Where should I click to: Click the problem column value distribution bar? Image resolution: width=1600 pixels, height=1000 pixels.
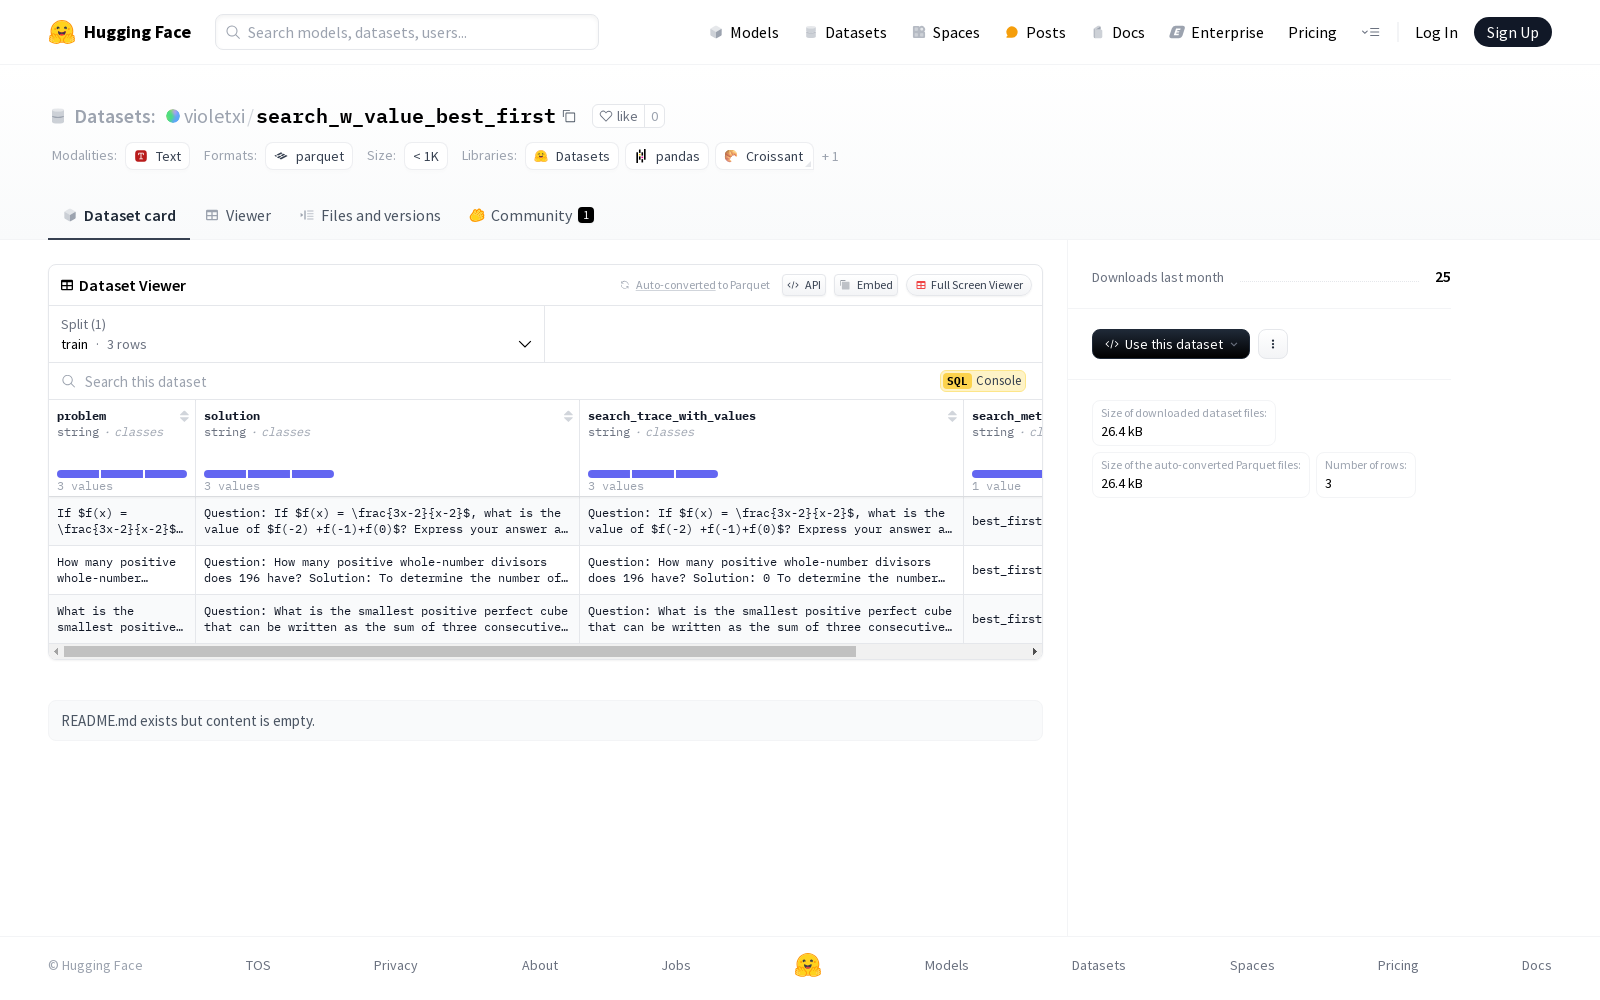point(122,474)
